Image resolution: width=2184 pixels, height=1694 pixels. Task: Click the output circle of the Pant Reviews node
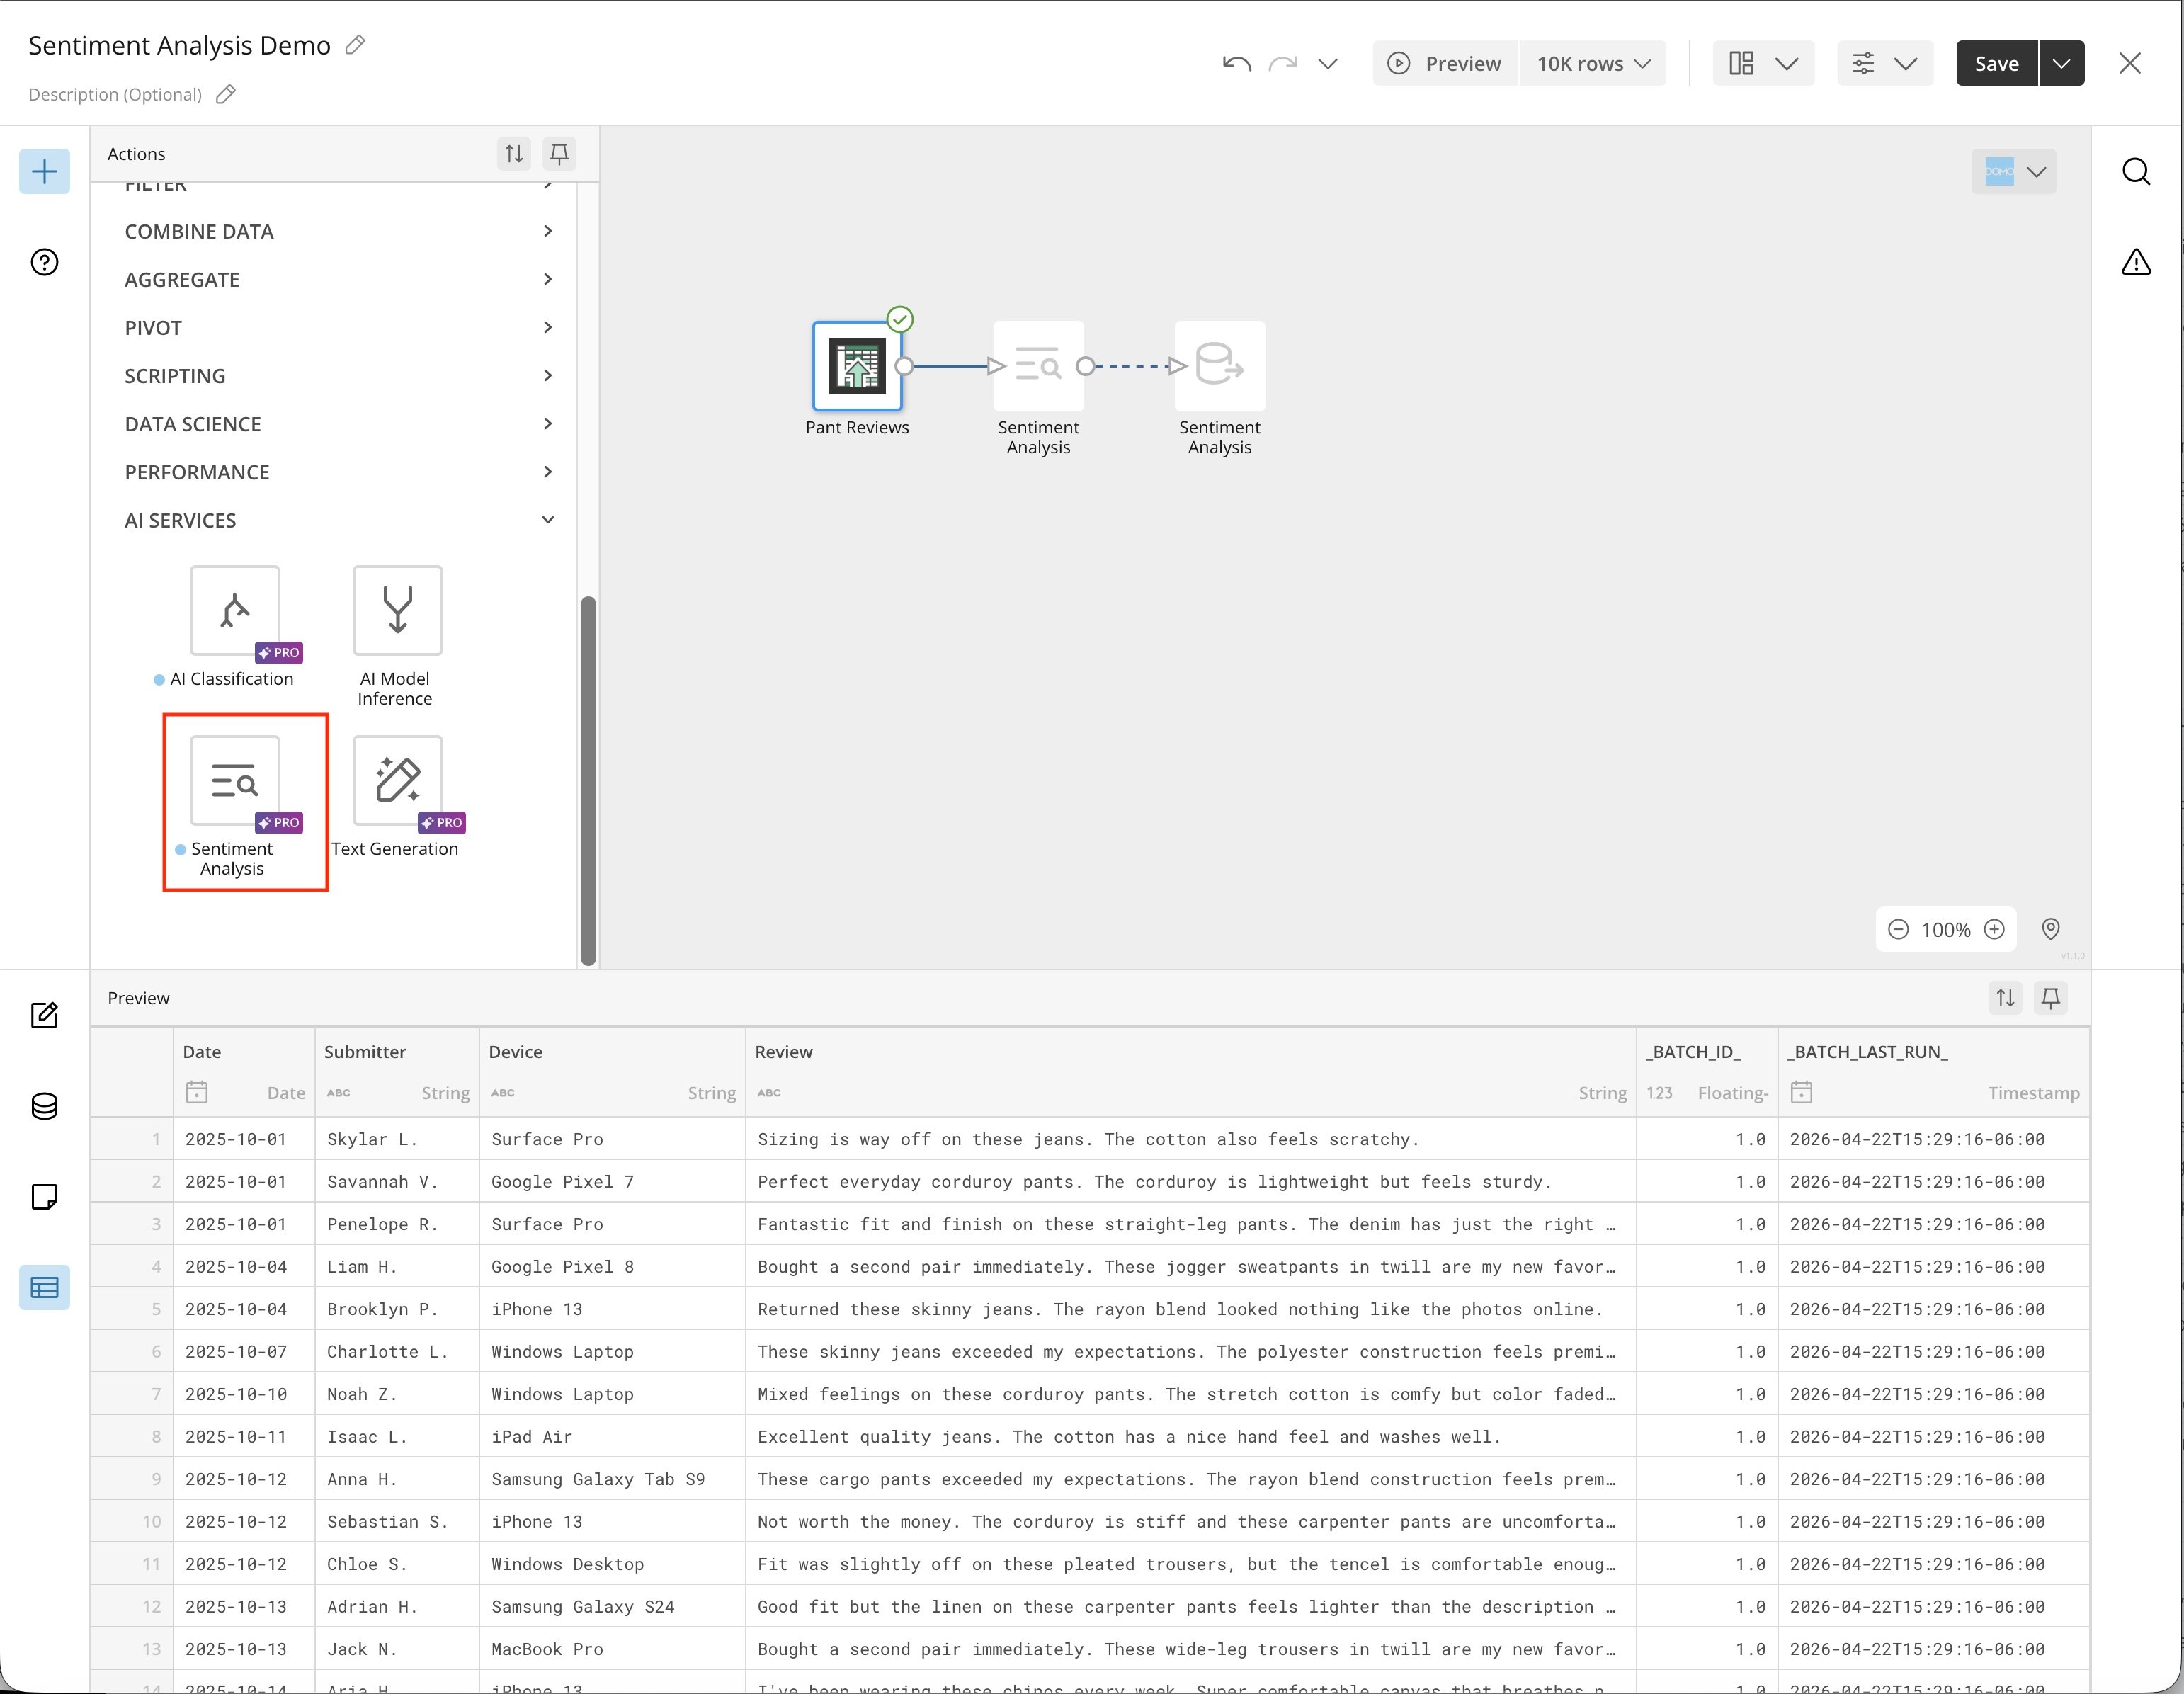pos(904,366)
